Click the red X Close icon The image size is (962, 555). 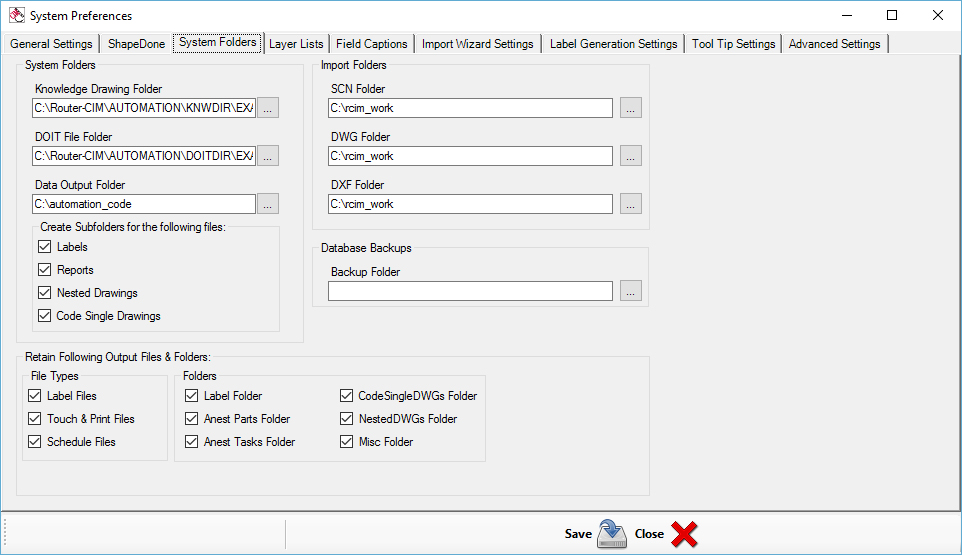[684, 534]
